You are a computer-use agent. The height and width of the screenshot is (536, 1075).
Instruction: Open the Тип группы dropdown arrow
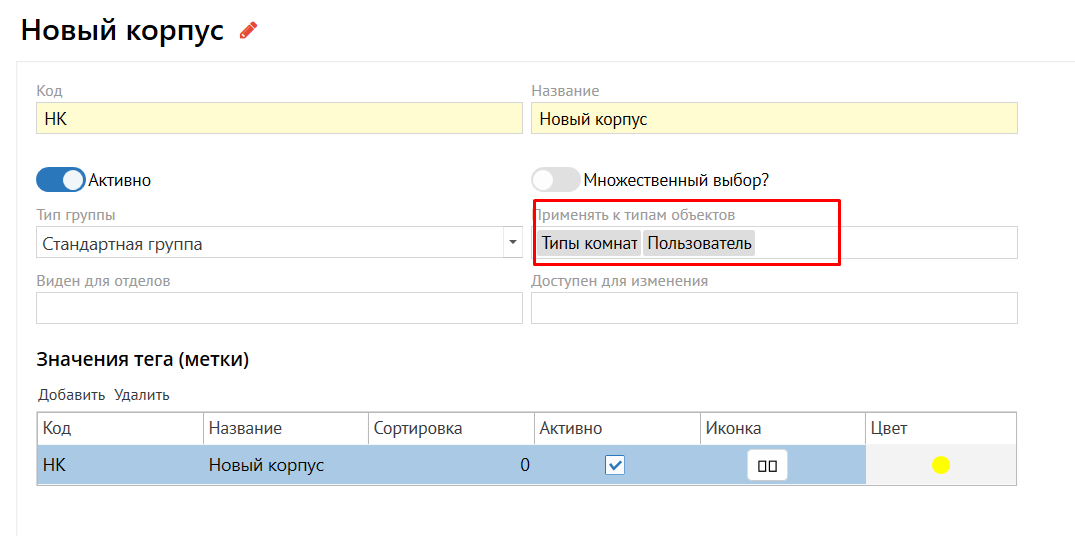512,242
